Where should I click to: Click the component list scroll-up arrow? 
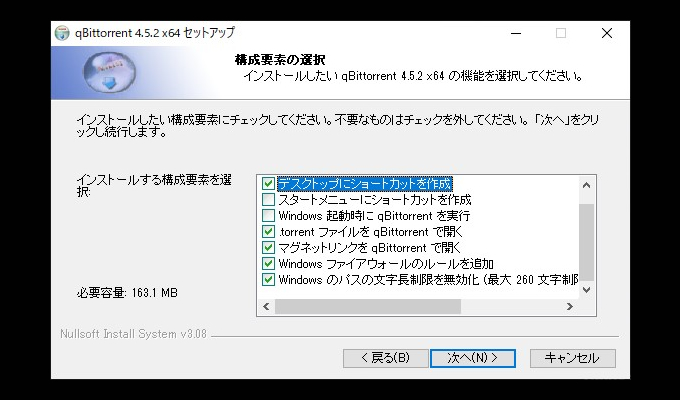coord(587,185)
